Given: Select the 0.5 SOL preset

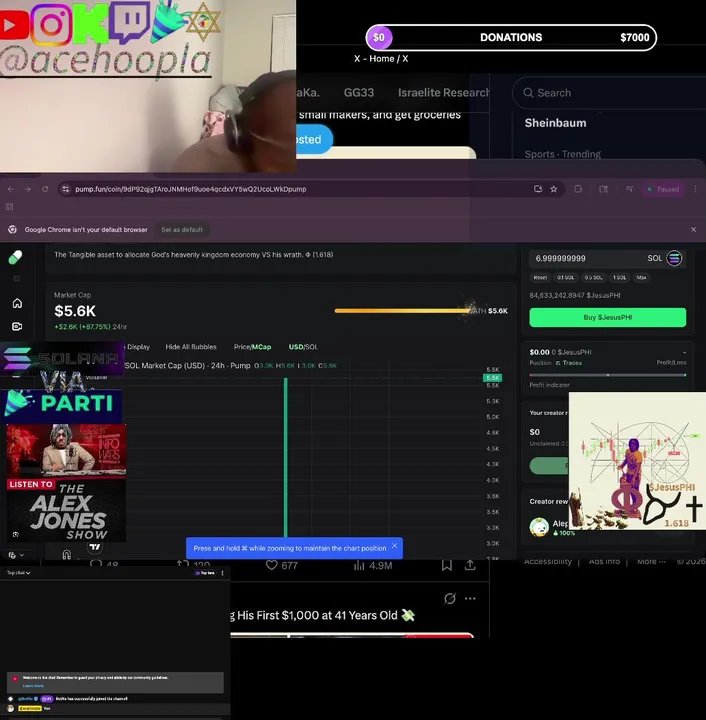Looking at the screenshot, I should pyautogui.click(x=593, y=278).
